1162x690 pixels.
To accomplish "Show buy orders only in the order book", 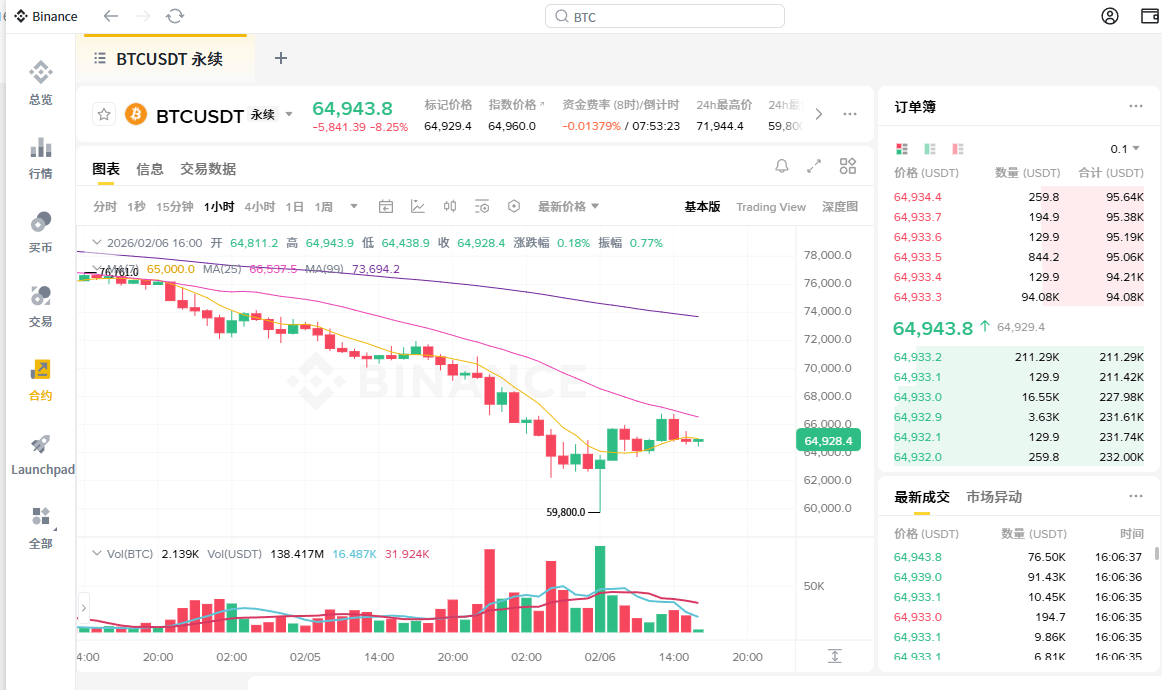I will click(x=930, y=149).
